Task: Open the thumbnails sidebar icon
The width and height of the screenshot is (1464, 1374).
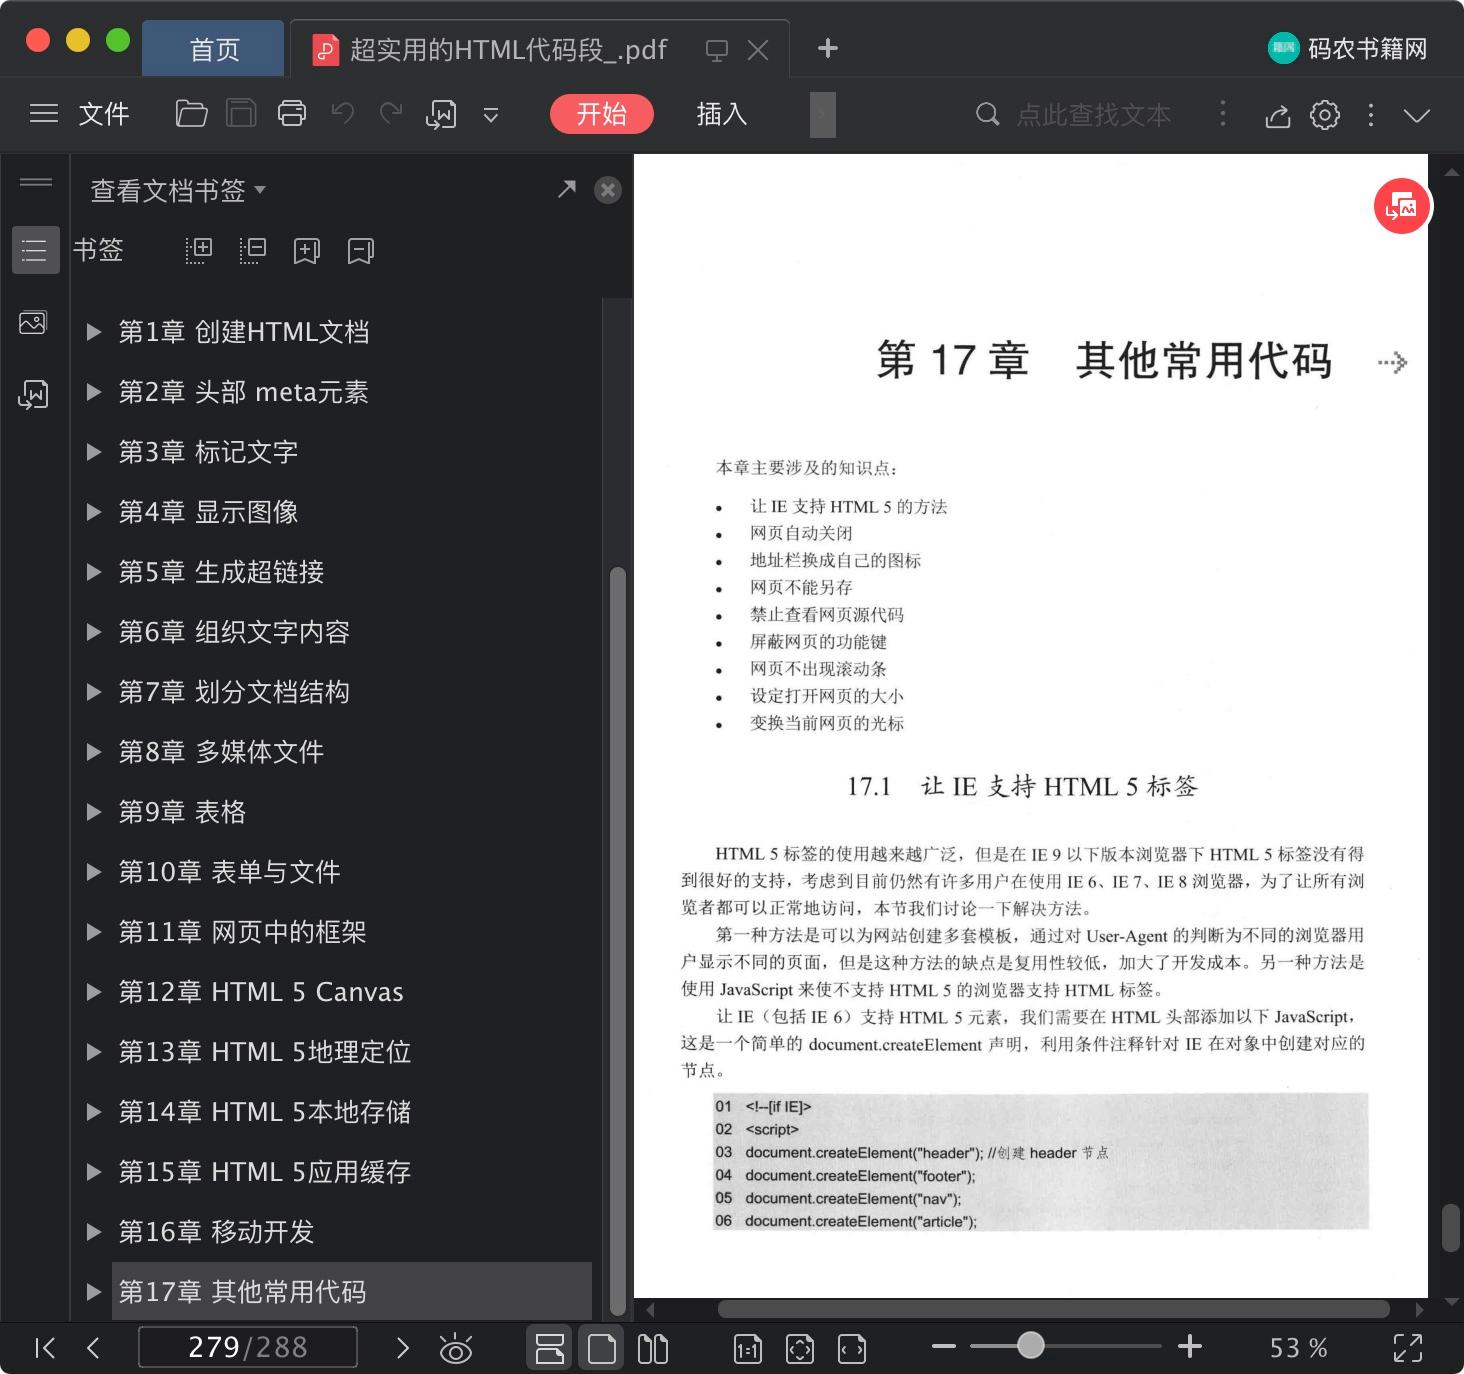Action: [34, 323]
